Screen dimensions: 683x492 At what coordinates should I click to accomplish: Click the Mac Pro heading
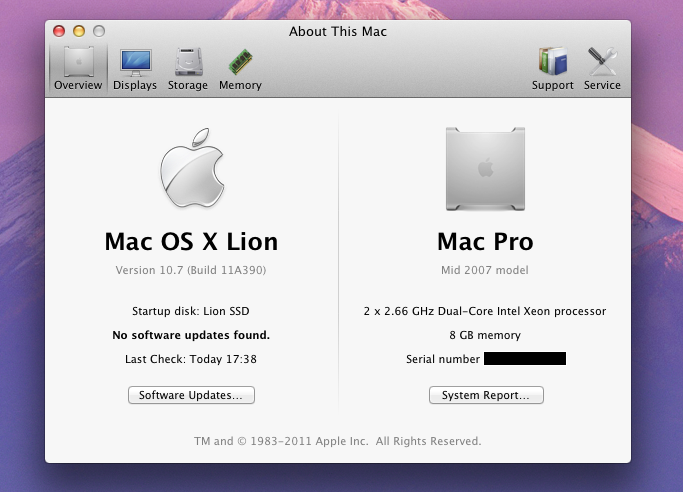[x=485, y=241]
